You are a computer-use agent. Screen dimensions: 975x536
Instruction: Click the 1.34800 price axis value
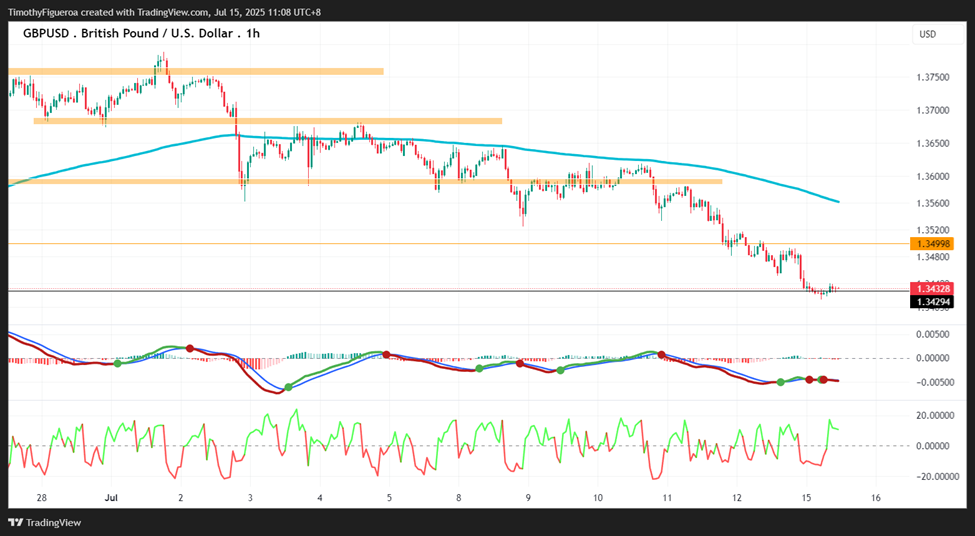tap(933, 256)
